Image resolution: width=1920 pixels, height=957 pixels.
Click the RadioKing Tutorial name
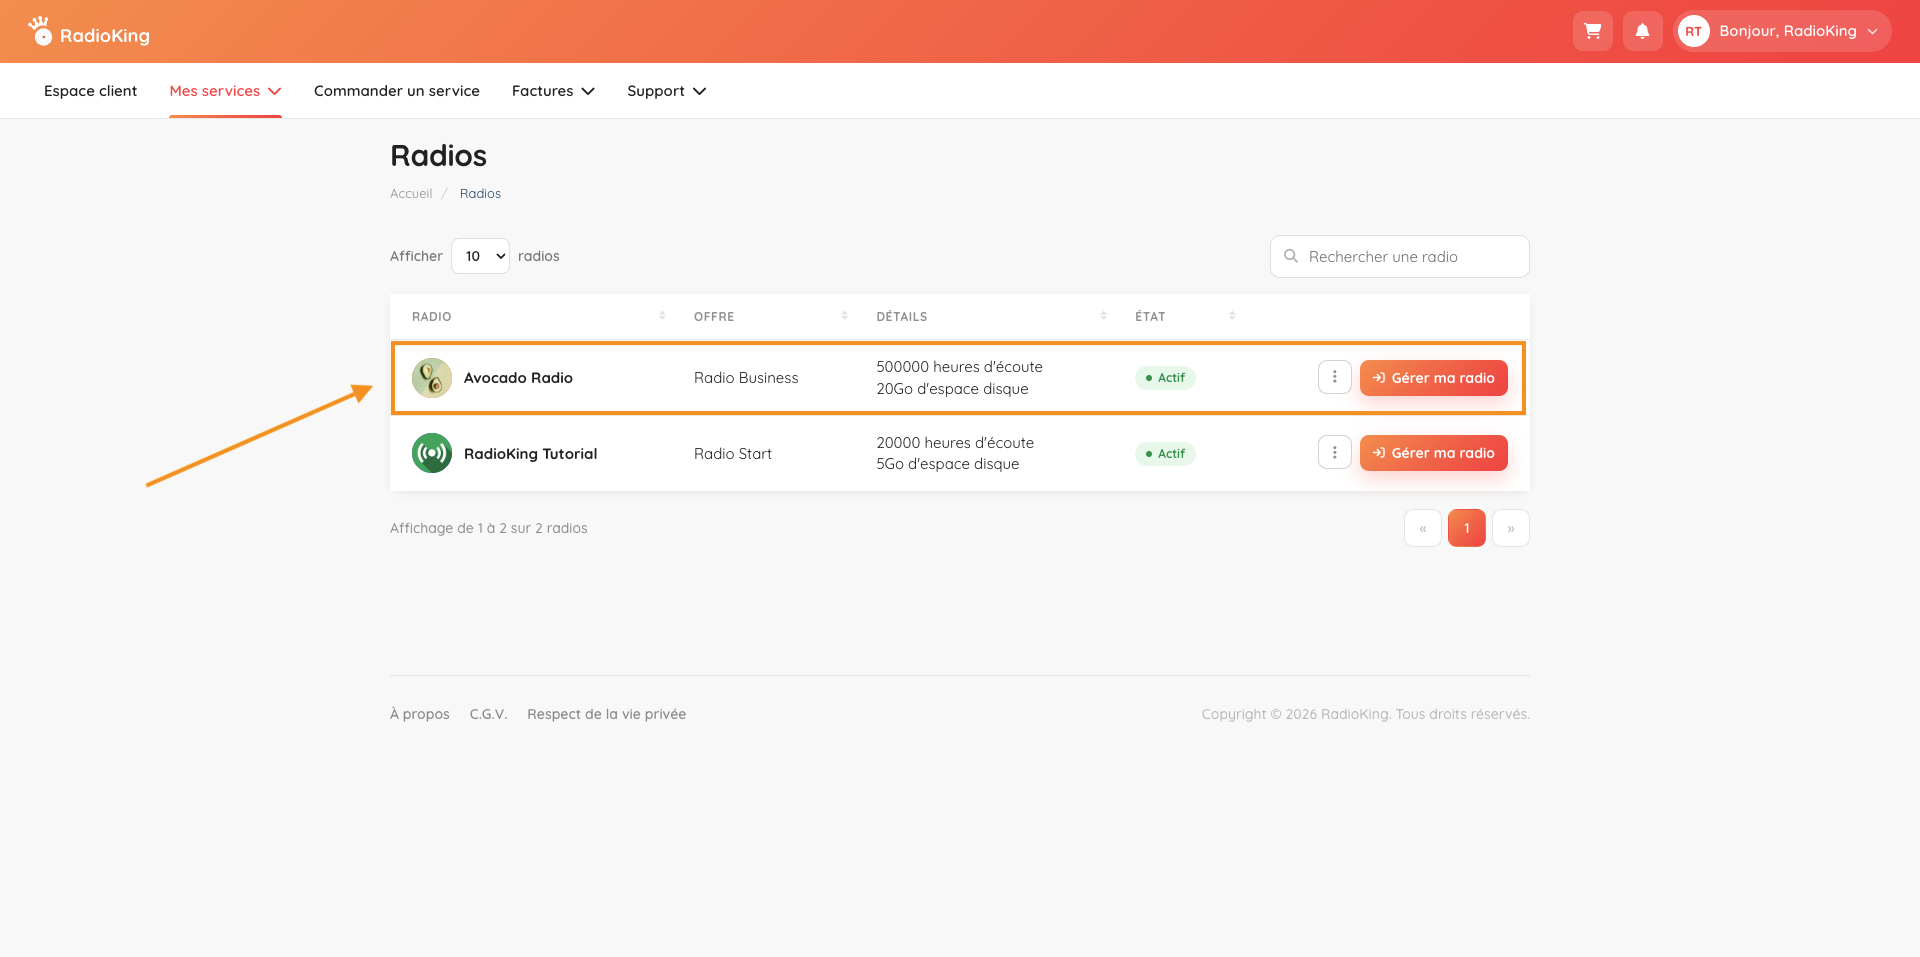pos(530,454)
